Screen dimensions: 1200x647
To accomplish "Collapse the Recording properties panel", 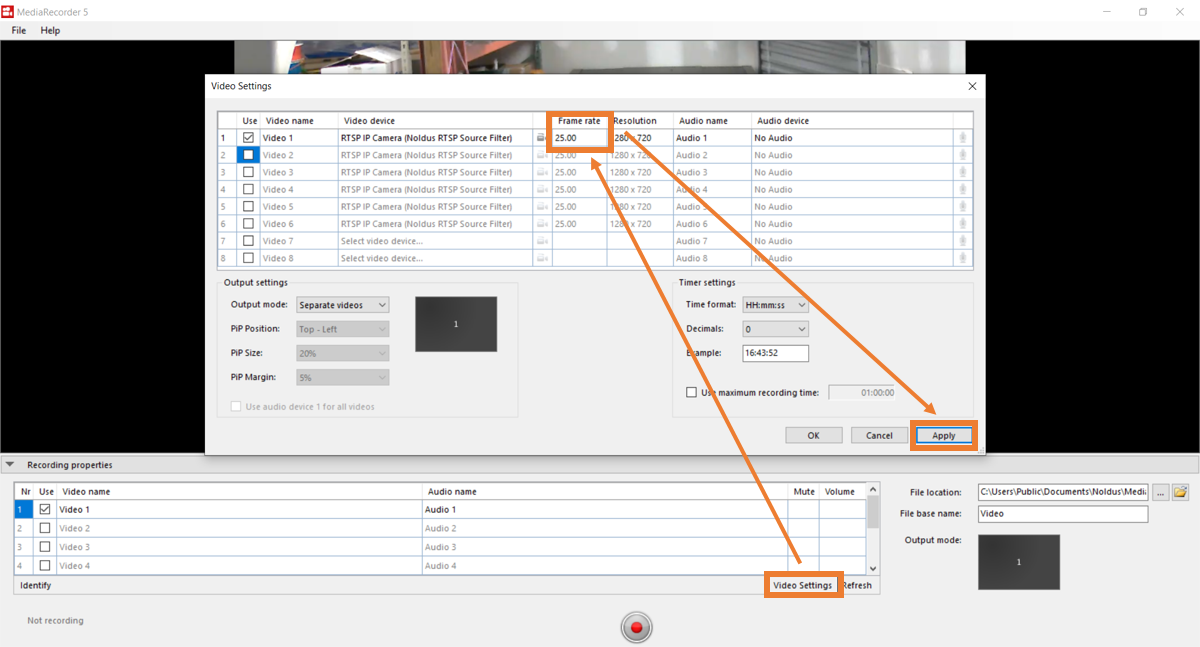I will pos(9,465).
